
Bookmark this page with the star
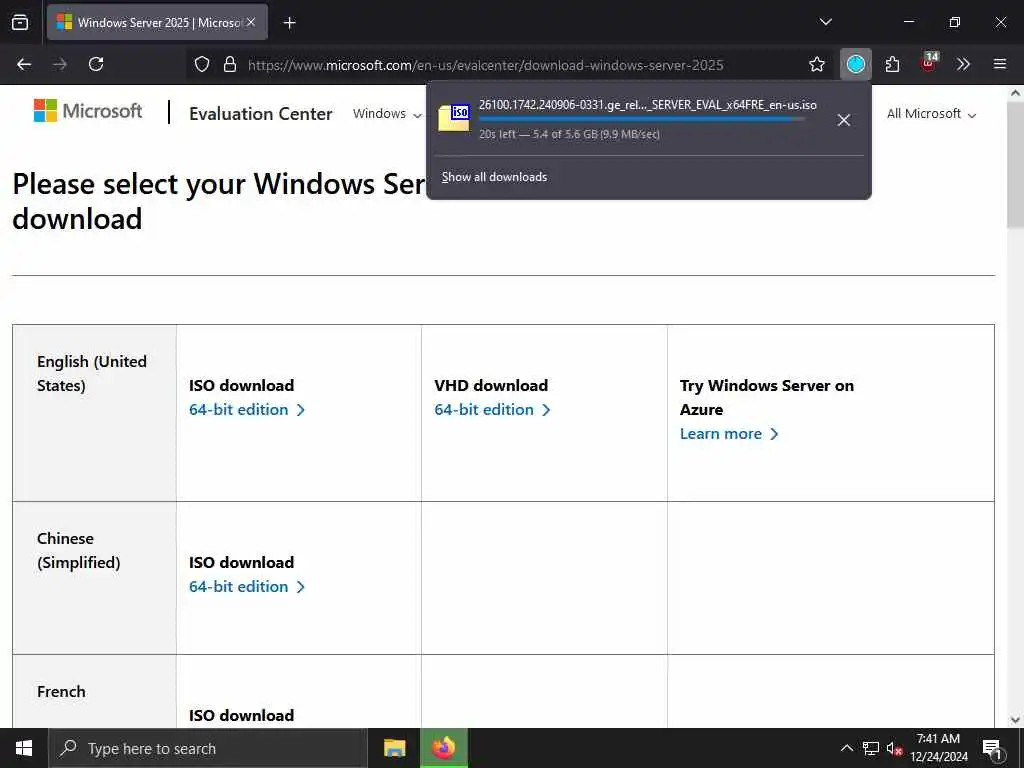[817, 64]
